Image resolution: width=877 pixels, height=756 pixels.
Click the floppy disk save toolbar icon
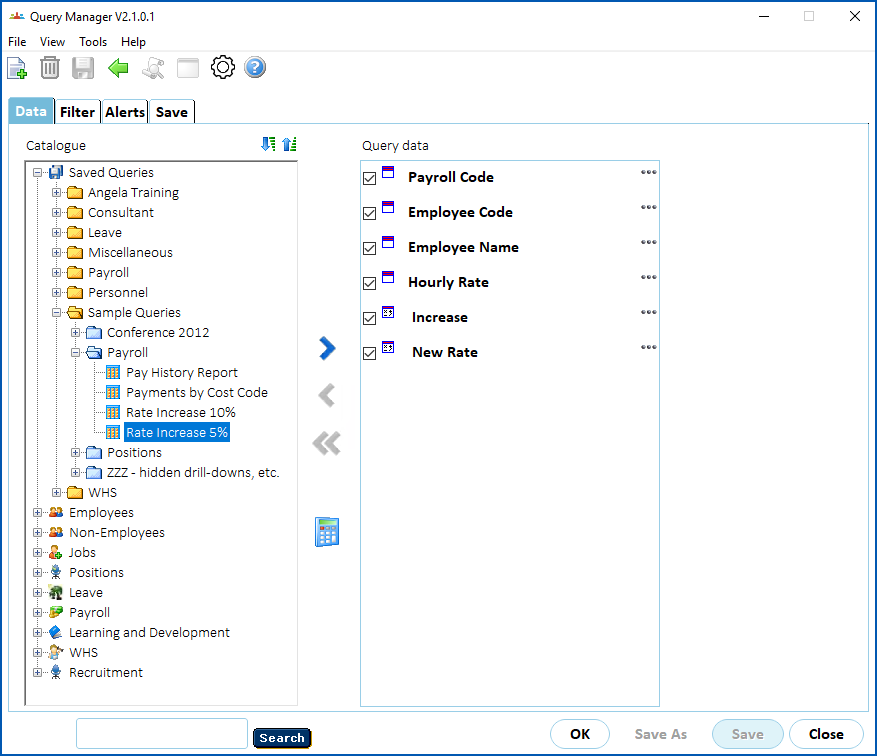click(83, 68)
